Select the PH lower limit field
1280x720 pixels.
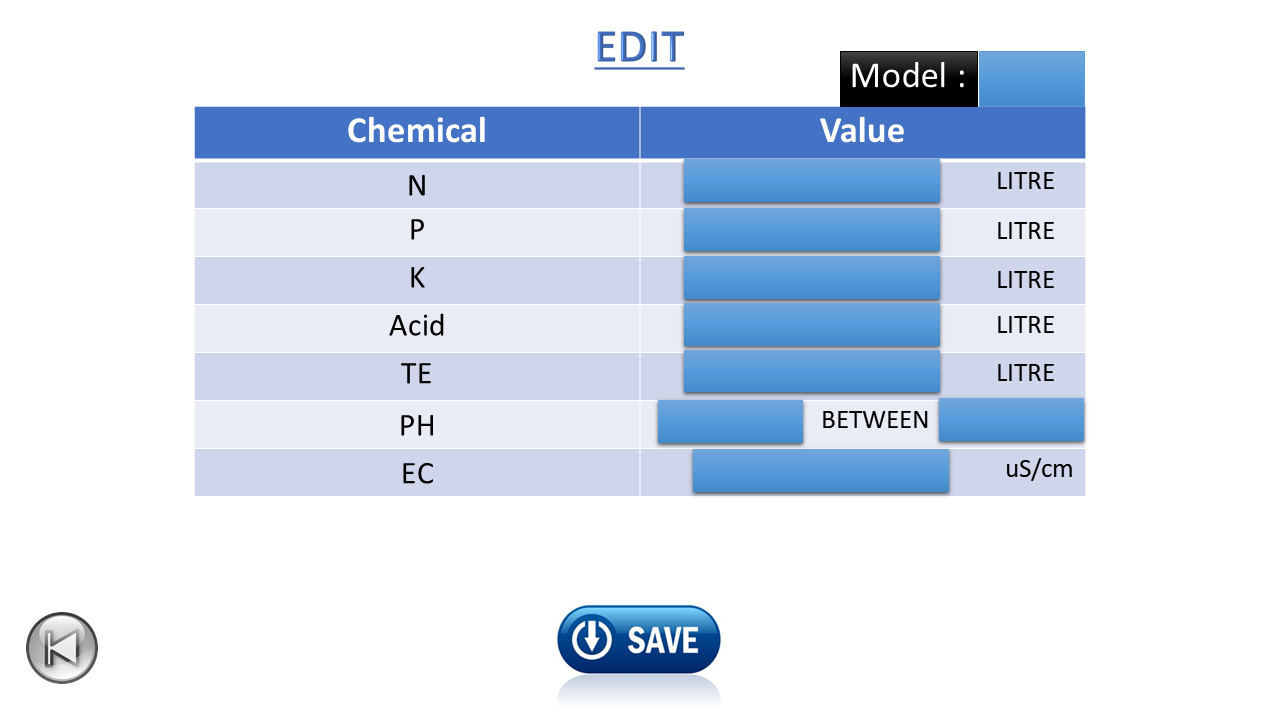tap(731, 421)
